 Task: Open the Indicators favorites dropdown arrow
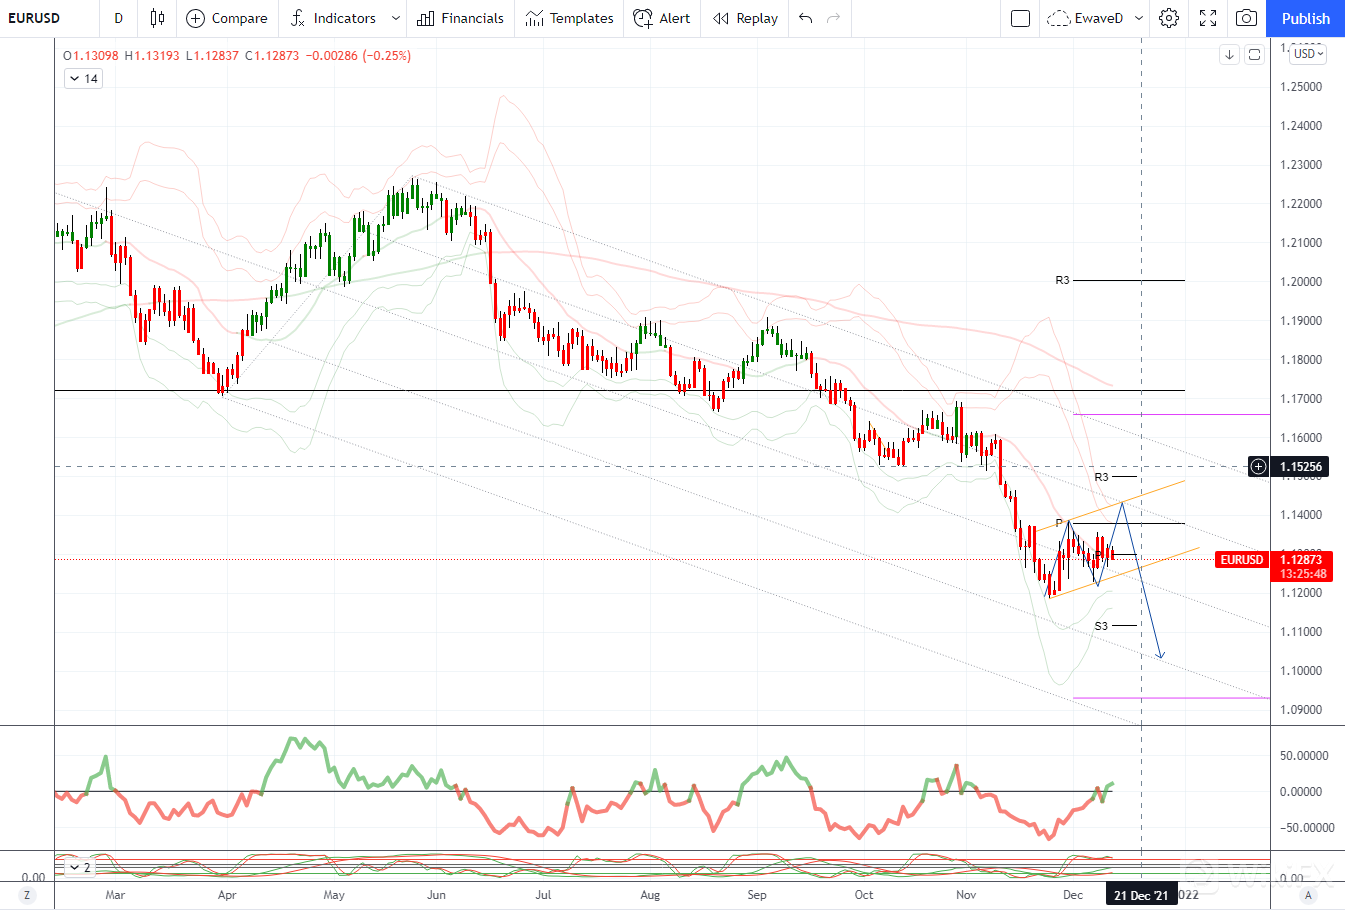click(396, 18)
